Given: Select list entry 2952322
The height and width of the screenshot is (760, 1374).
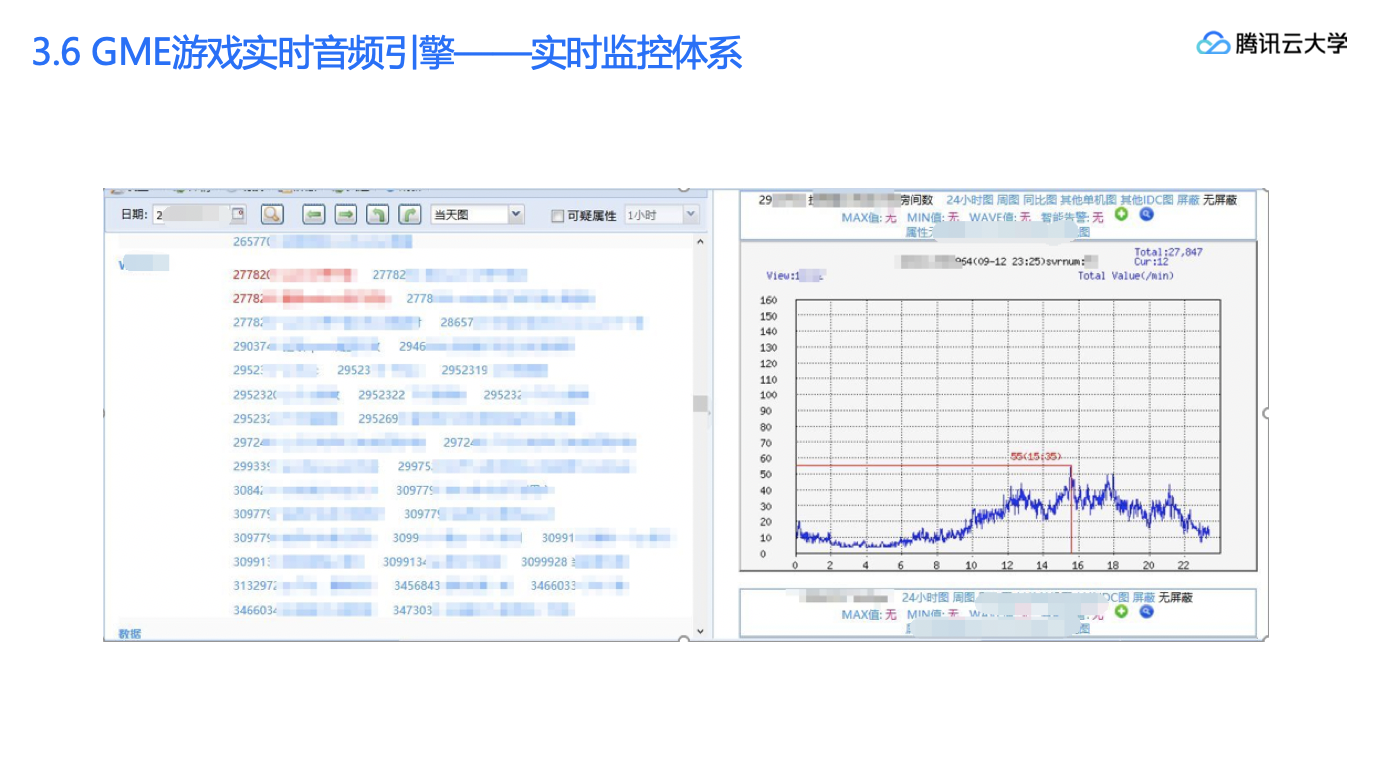Looking at the screenshot, I should point(382,395).
